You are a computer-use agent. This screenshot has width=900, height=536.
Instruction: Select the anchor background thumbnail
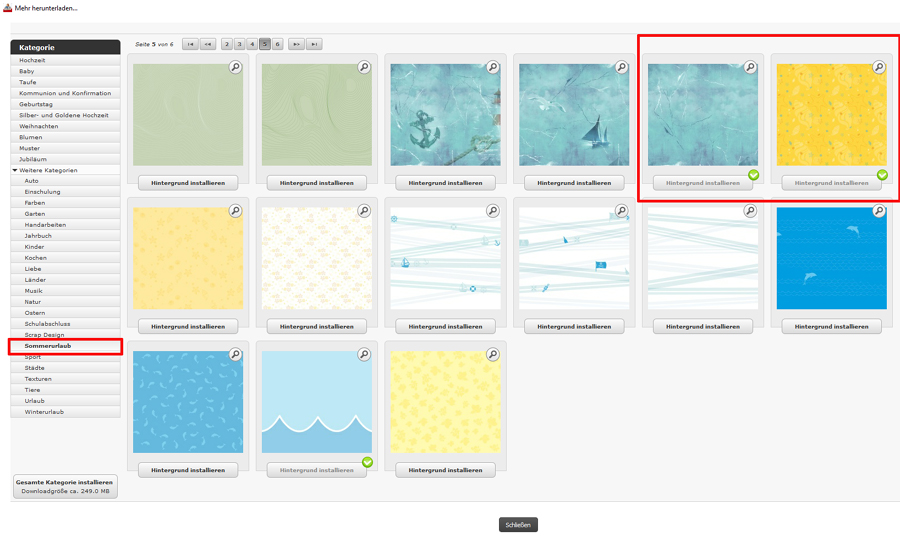[x=445, y=115]
